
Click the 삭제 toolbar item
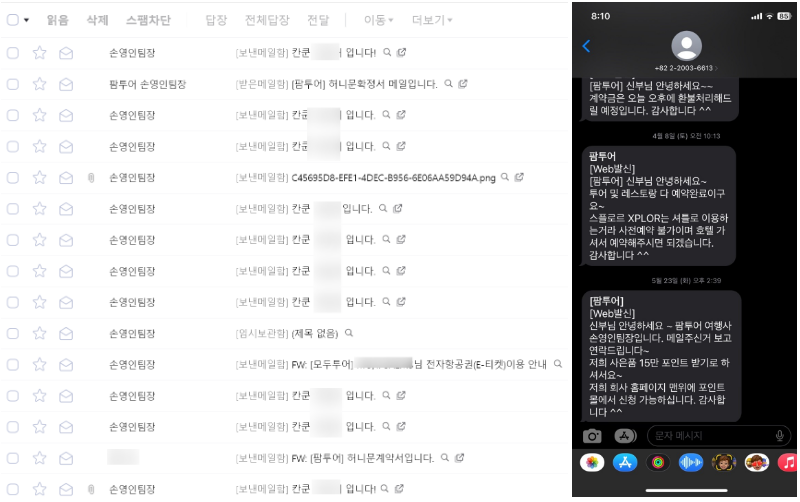[x=97, y=20]
